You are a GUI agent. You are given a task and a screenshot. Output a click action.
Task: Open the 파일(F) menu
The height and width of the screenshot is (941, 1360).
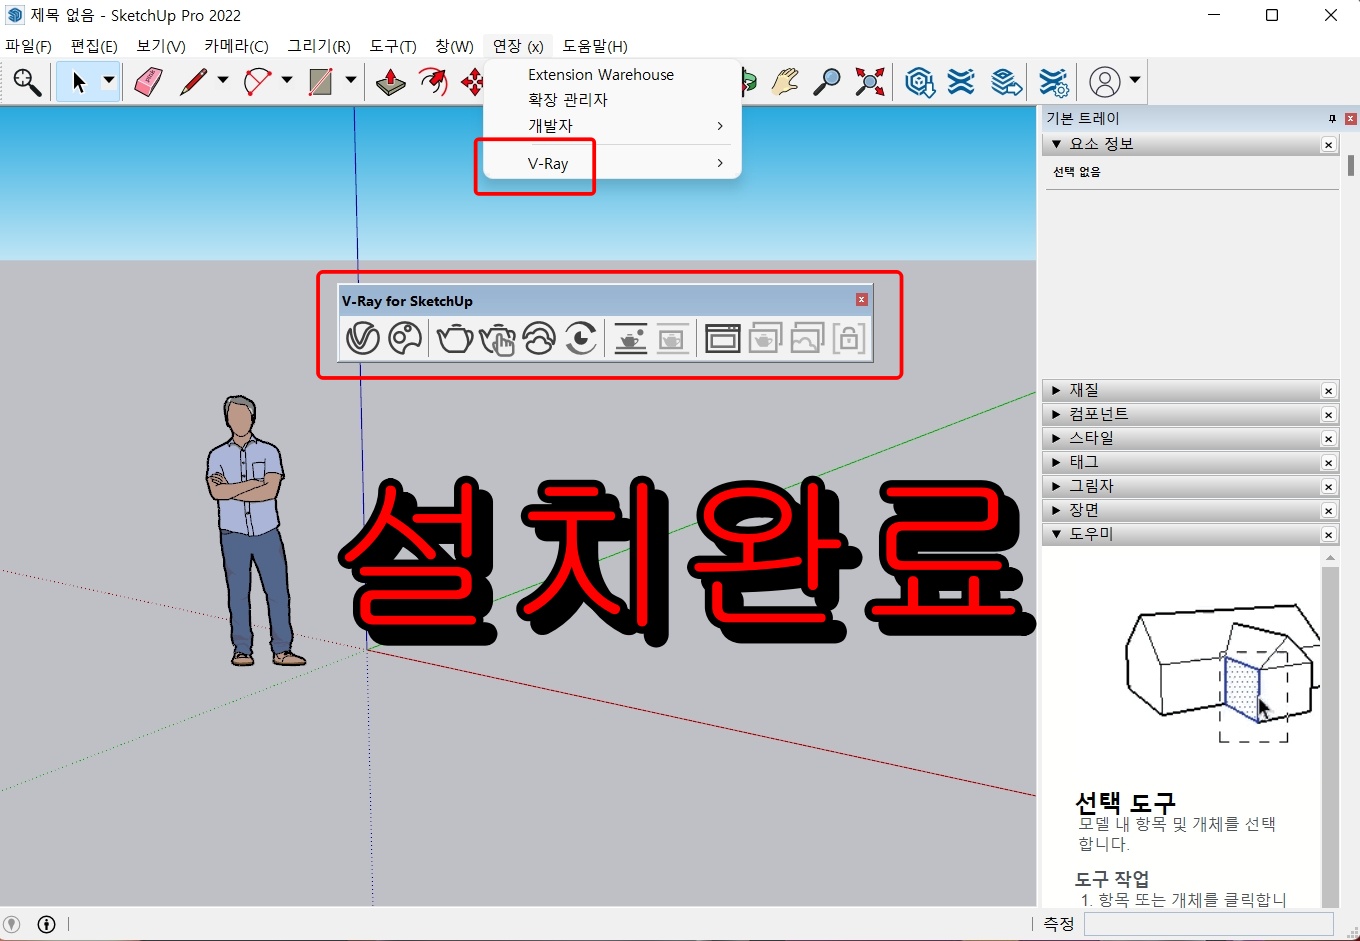[28, 46]
